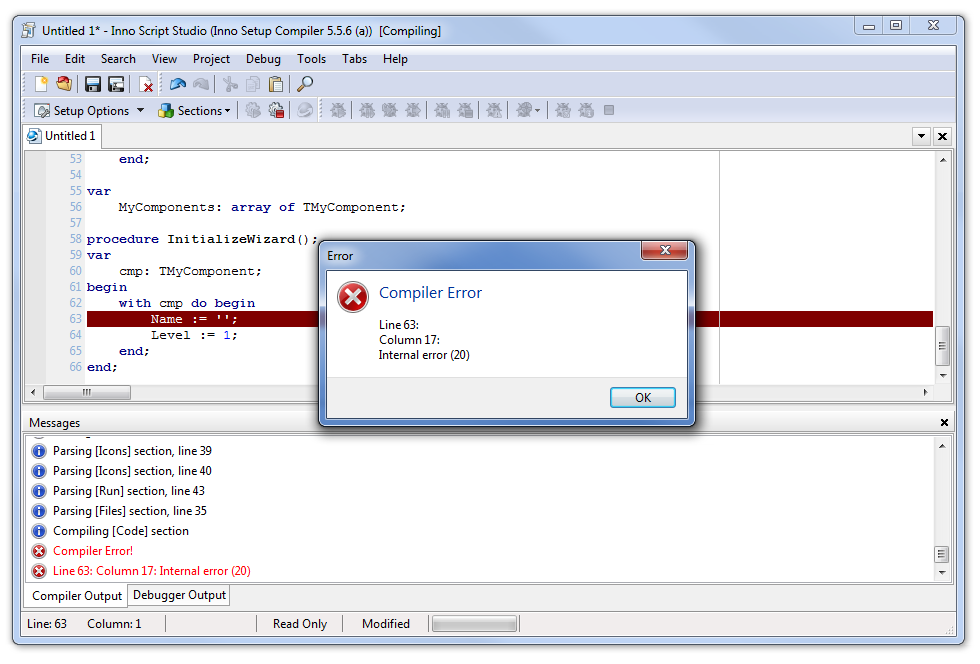Screen dimensions: 980x664
Task: Close the Messages panel
Action: tap(944, 423)
